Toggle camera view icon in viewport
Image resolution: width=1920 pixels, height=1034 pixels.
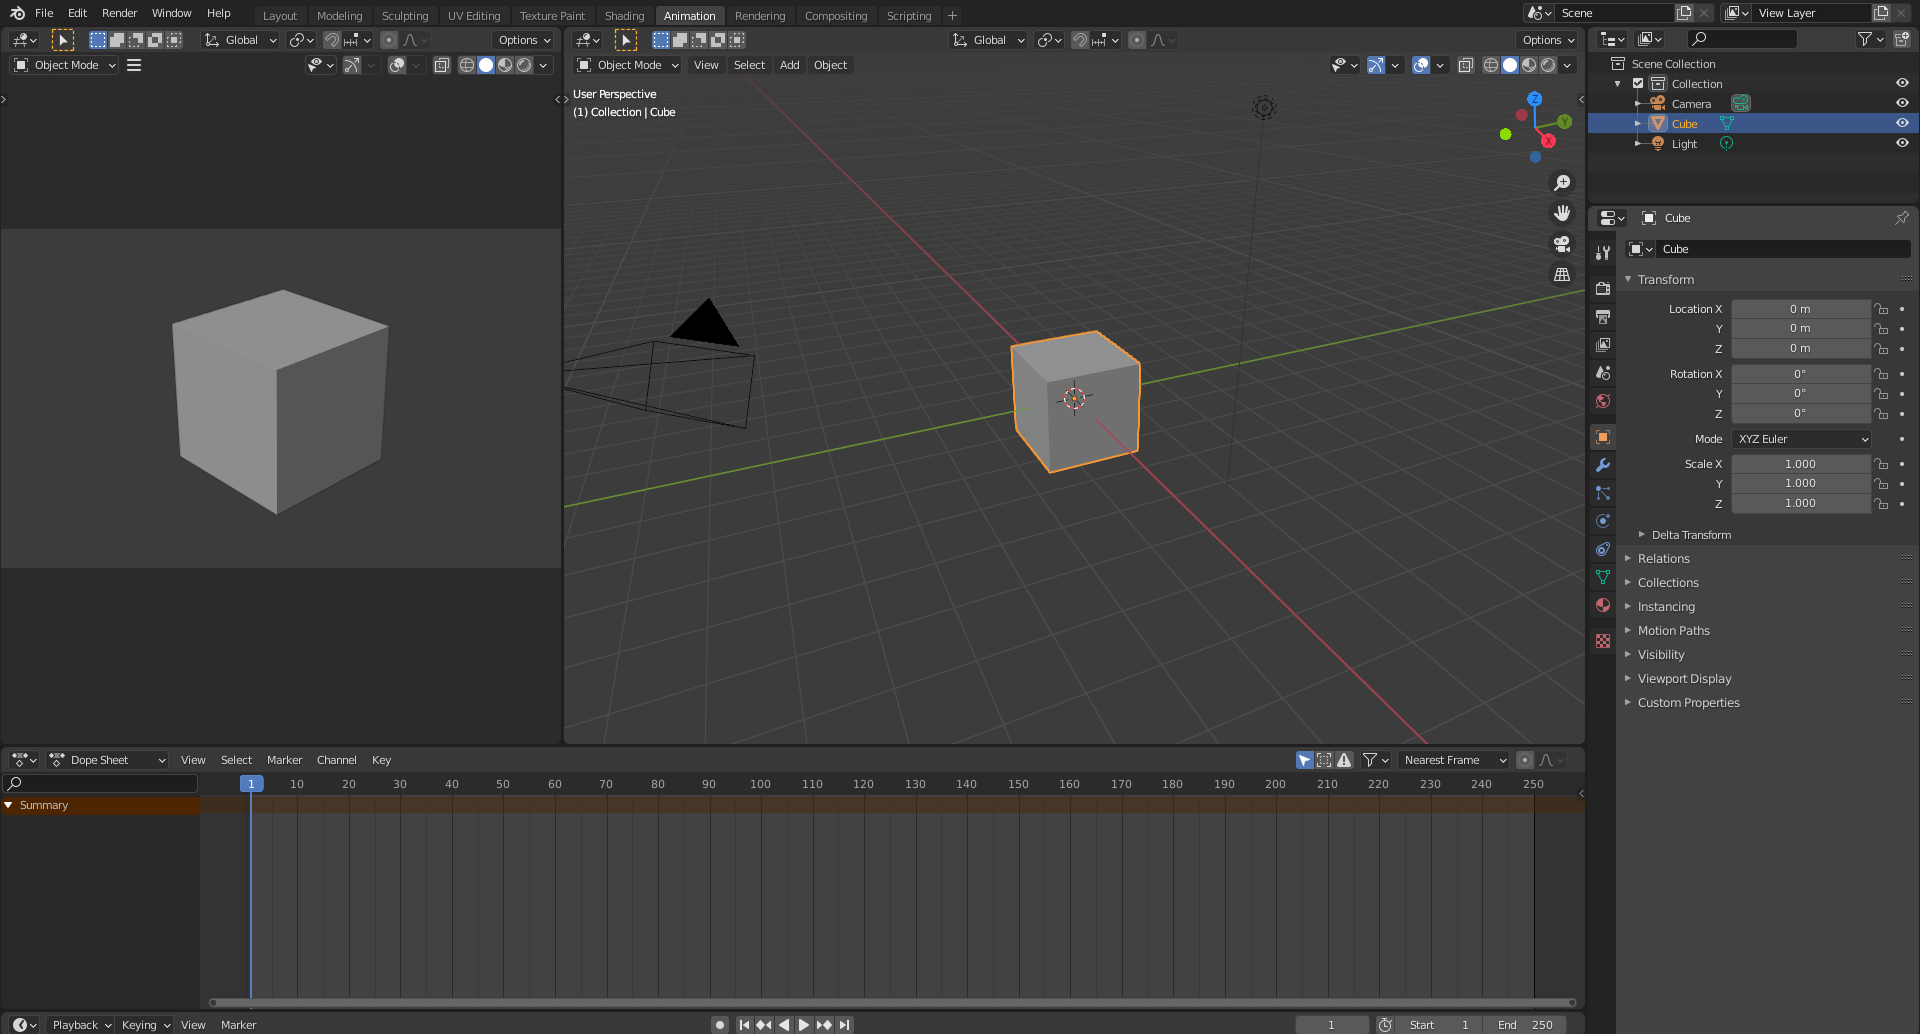pos(1561,244)
